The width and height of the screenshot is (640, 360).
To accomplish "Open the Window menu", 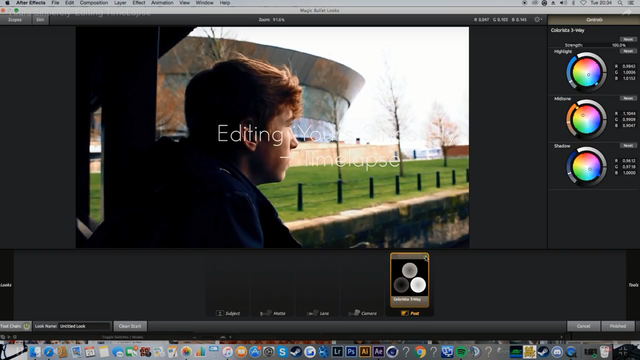I will pyautogui.click(x=204, y=3).
